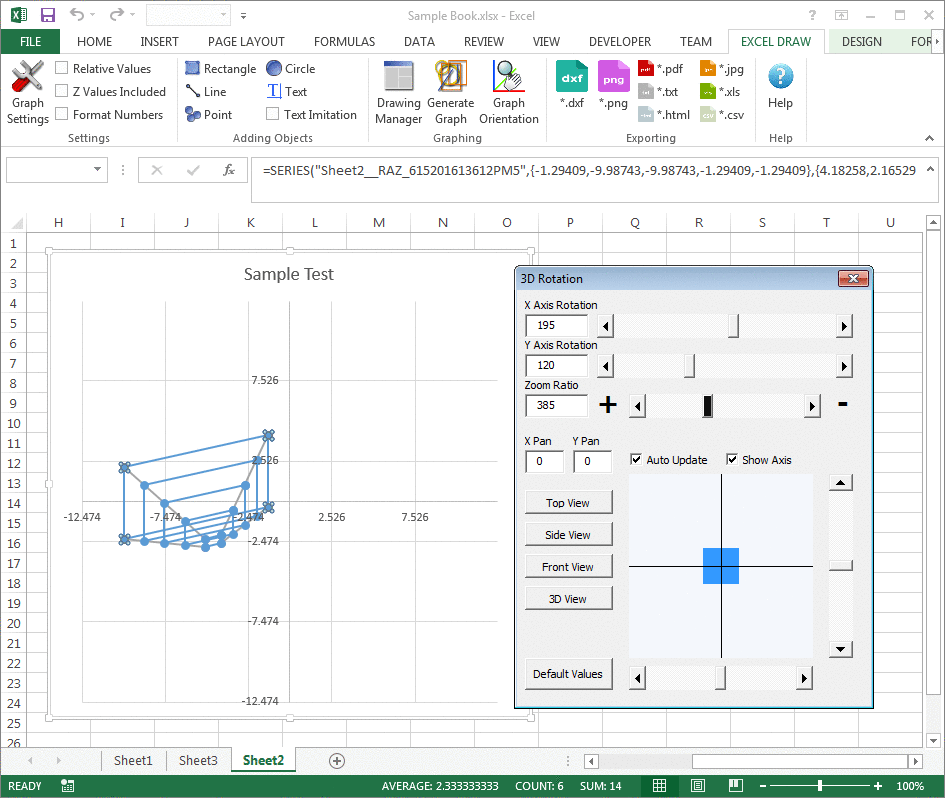
Task: Click the Front View button
Action: coord(568,567)
